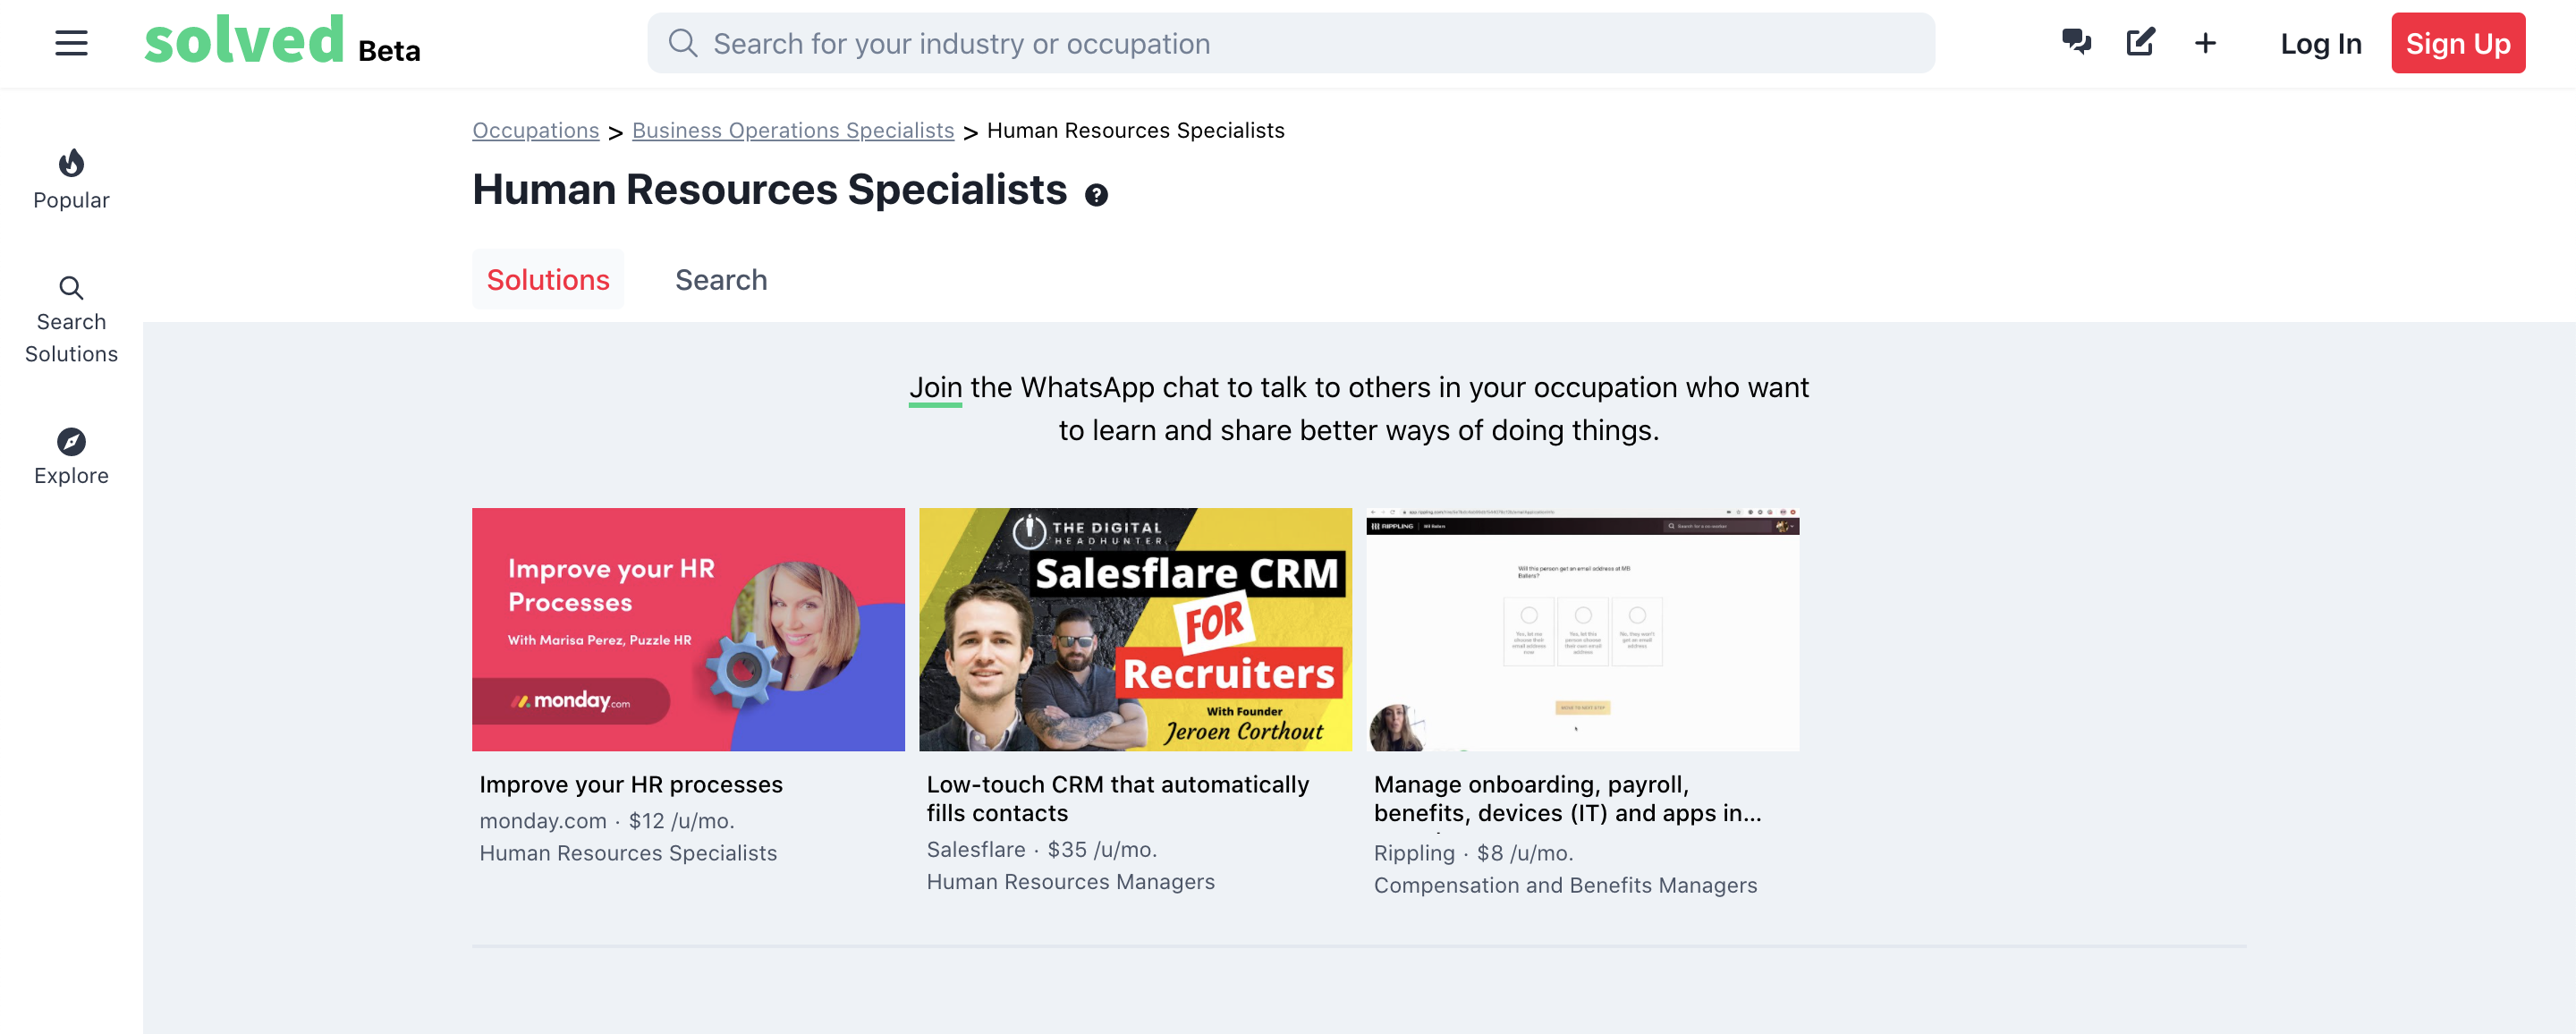Click the Join WhatsApp chat link
Viewport: 2576px width, 1034px height.
tap(935, 388)
